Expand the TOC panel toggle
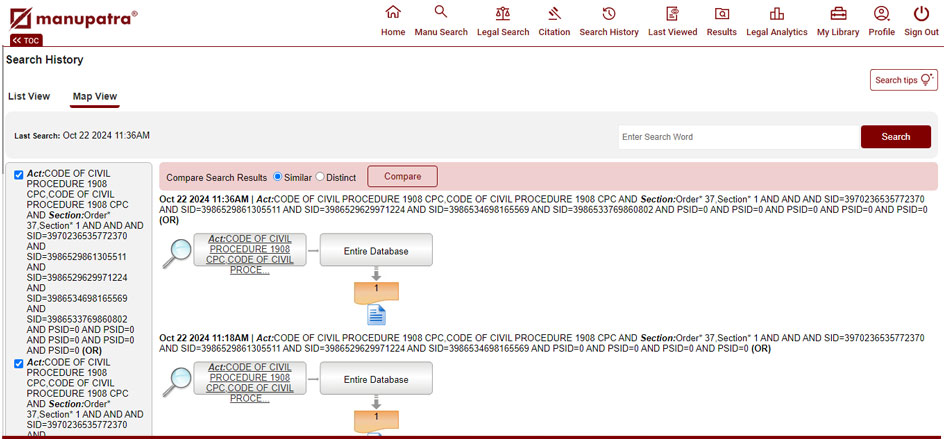 26,40
